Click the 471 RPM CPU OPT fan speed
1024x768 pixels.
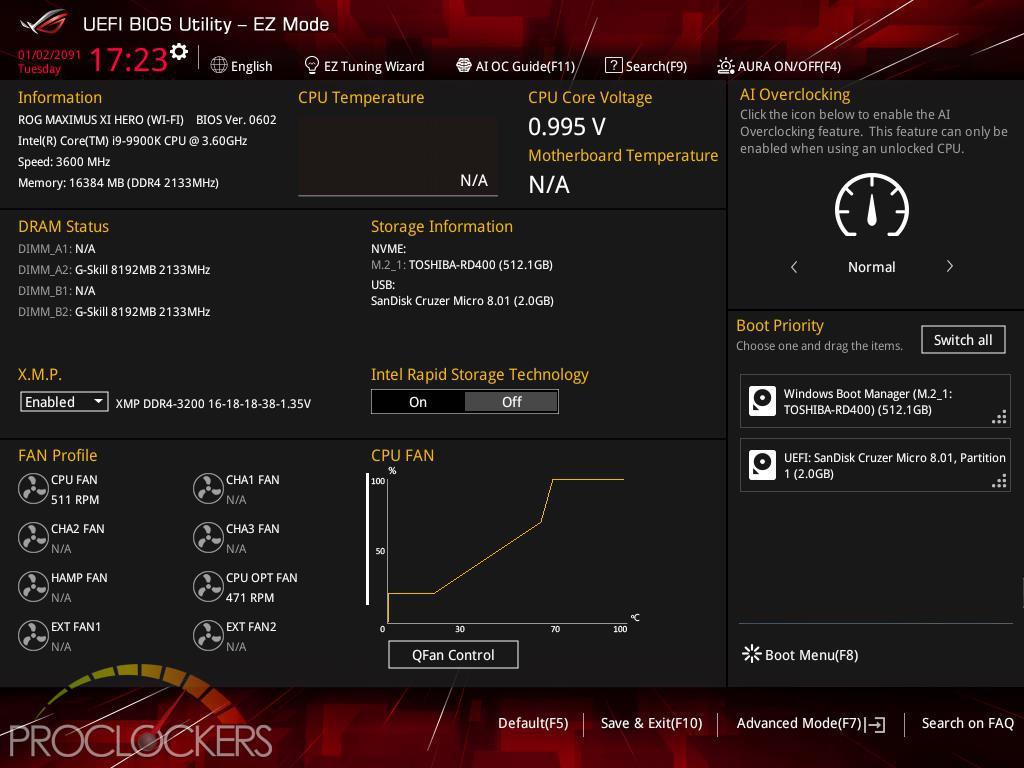coord(250,598)
